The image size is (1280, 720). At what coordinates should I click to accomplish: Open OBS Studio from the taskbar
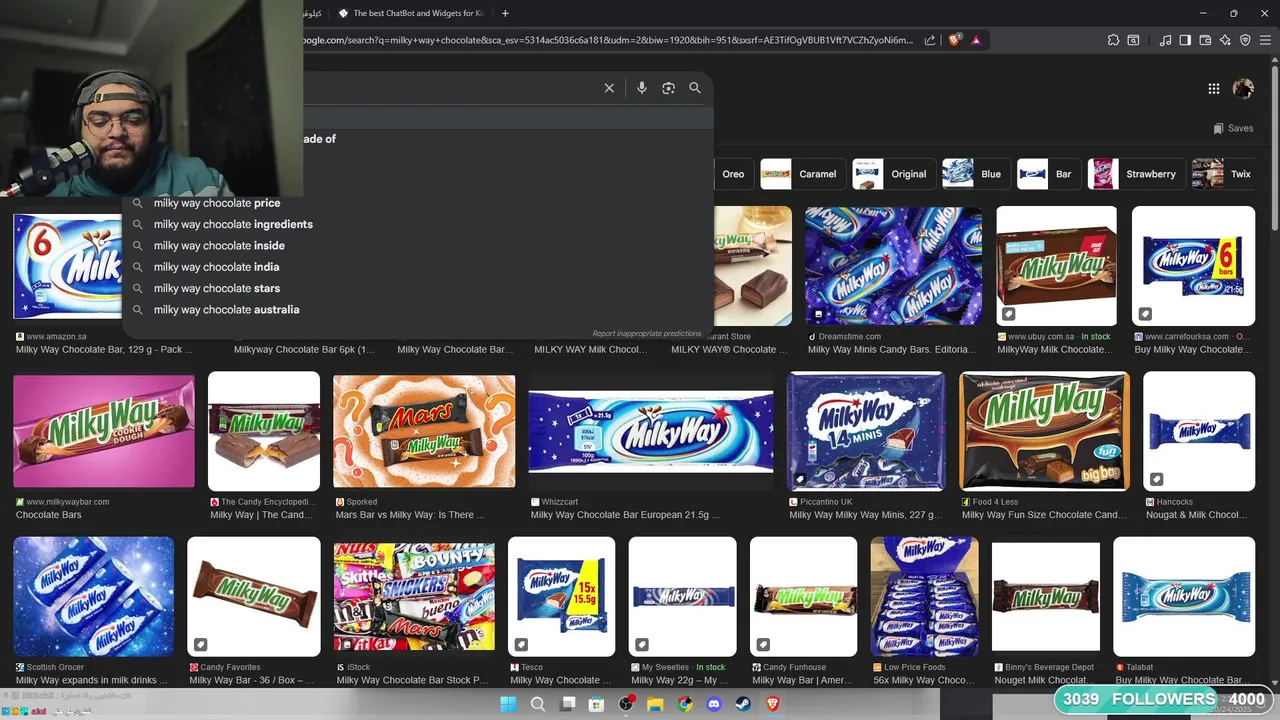click(626, 704)
